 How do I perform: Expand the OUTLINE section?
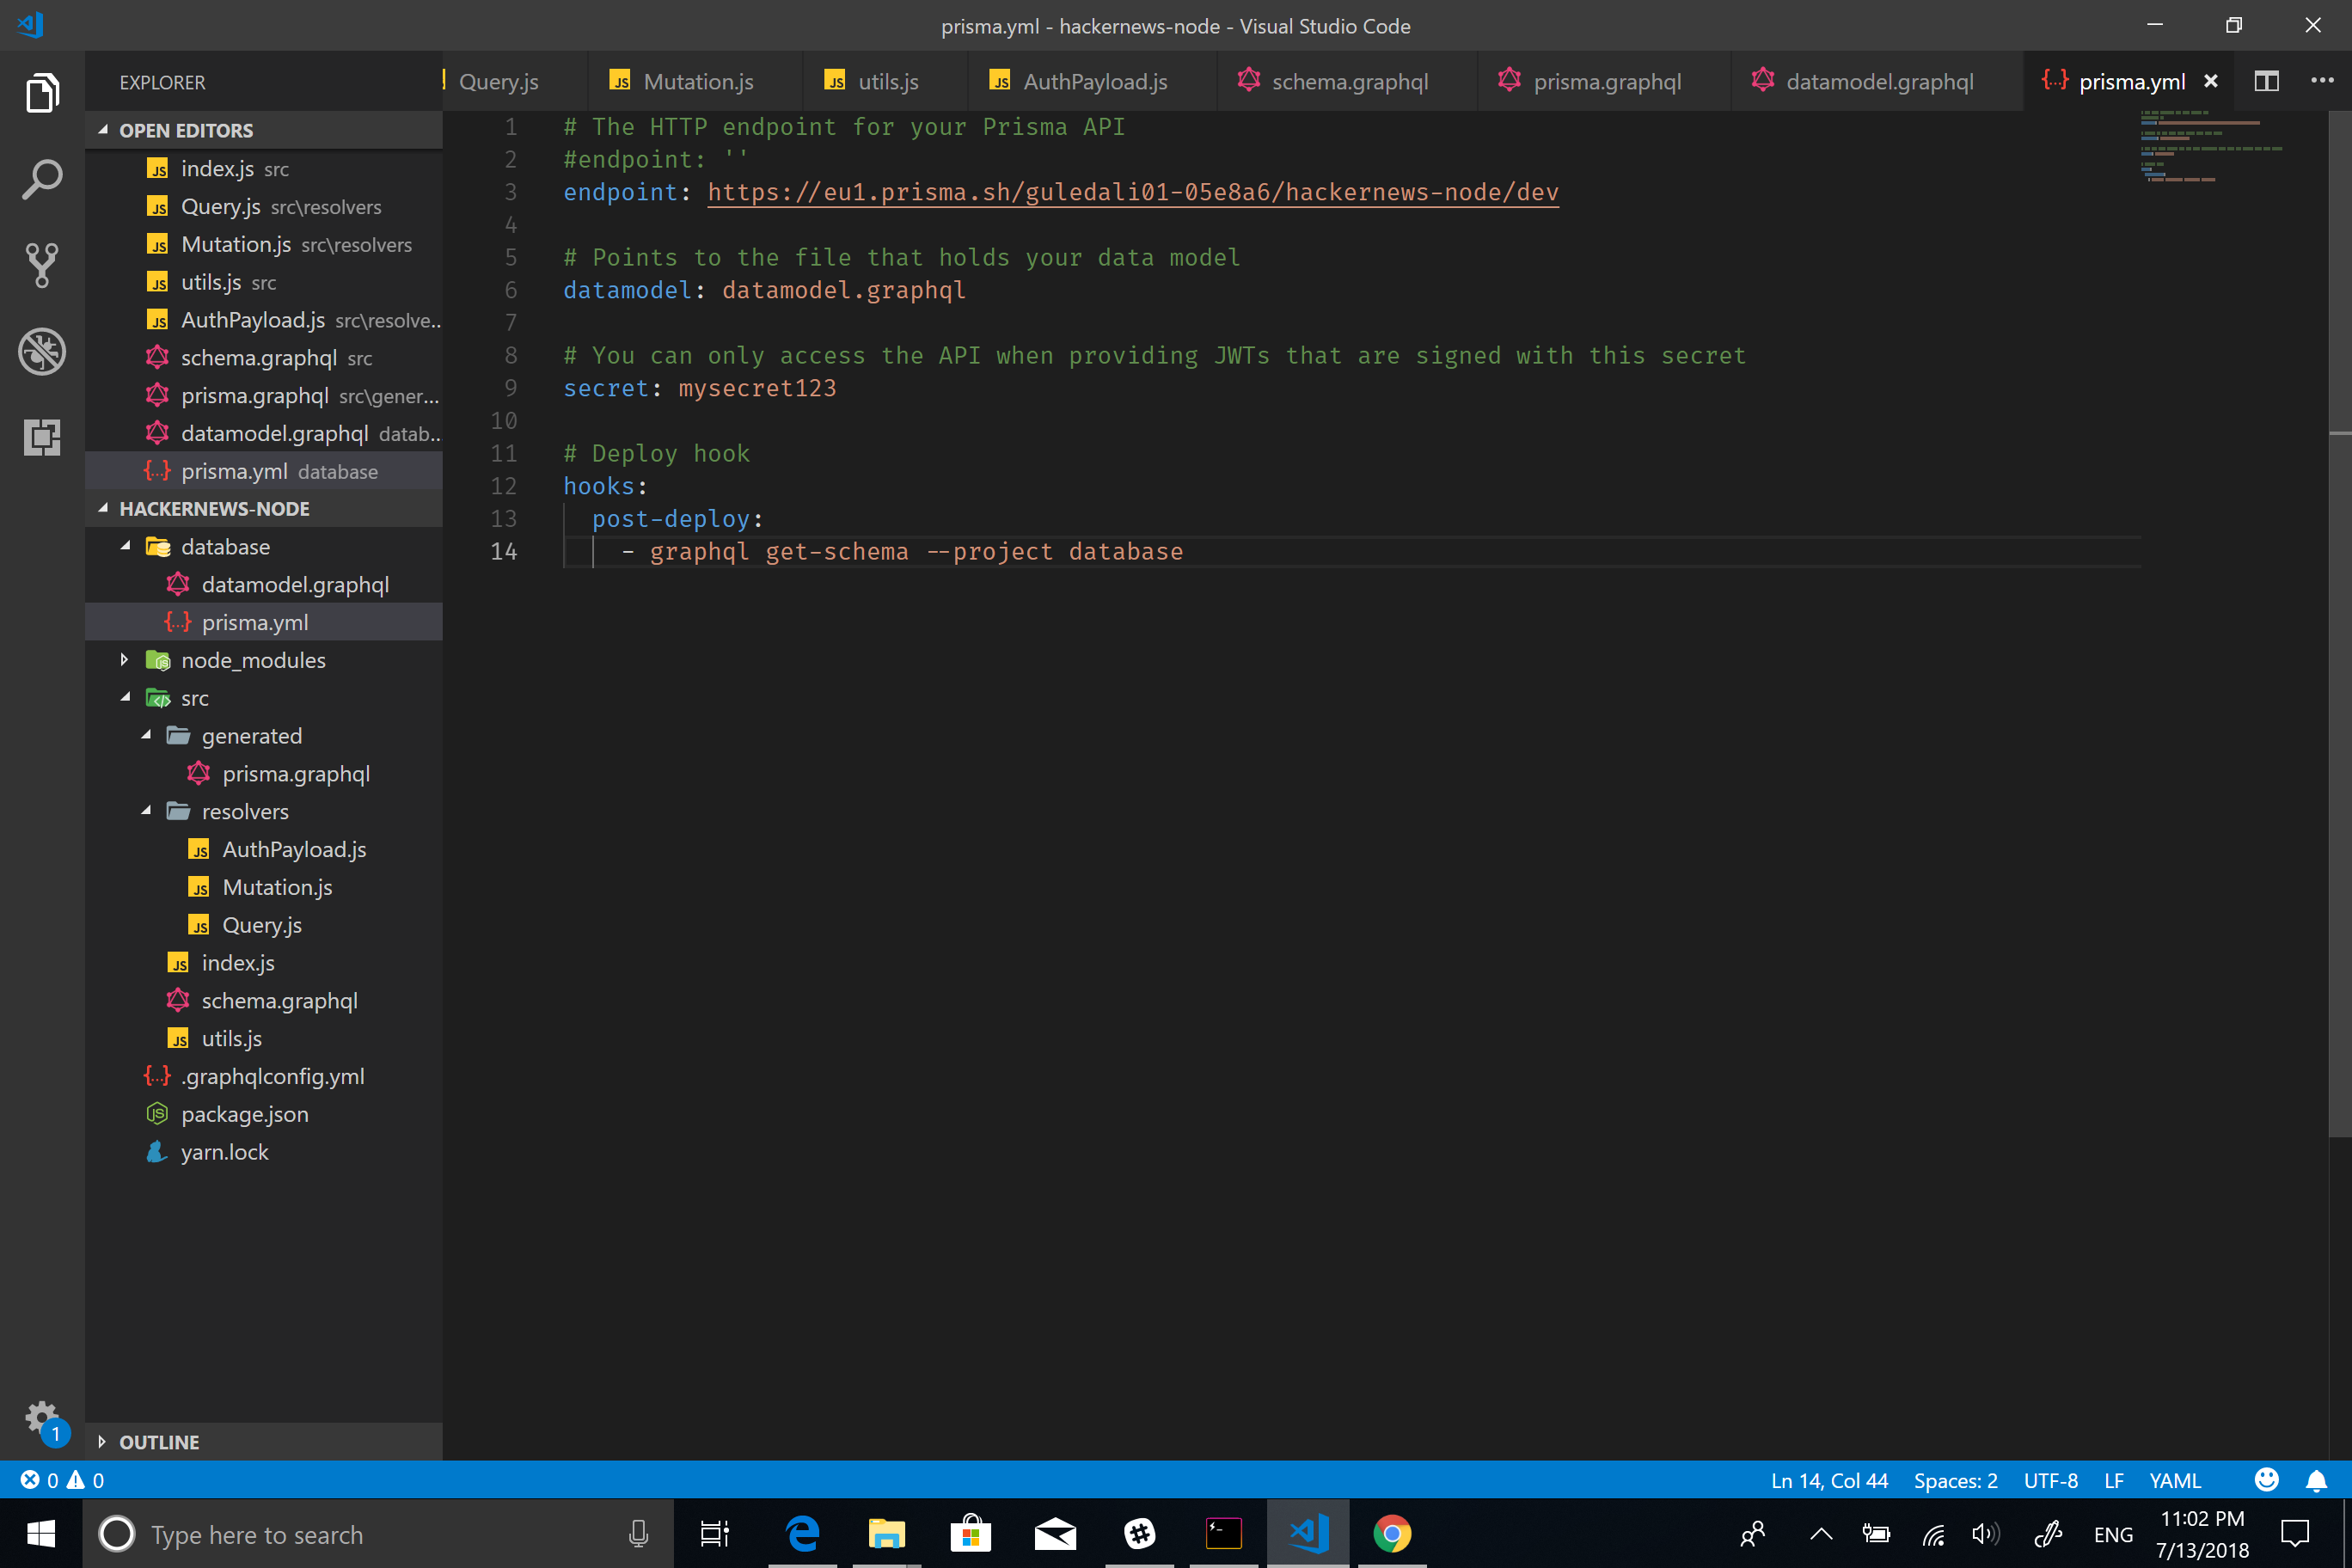click(158, 1442)
